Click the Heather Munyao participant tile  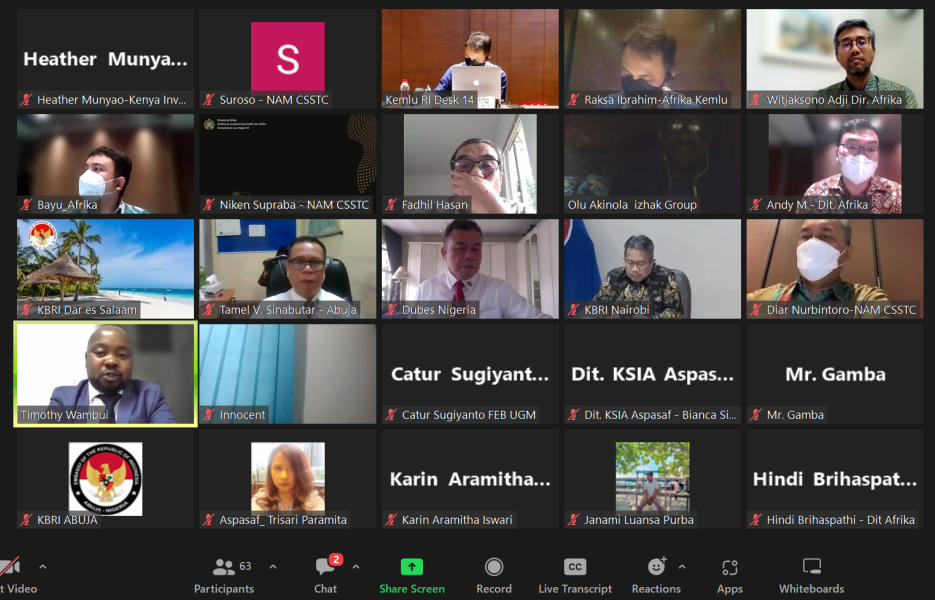(105, 59)
